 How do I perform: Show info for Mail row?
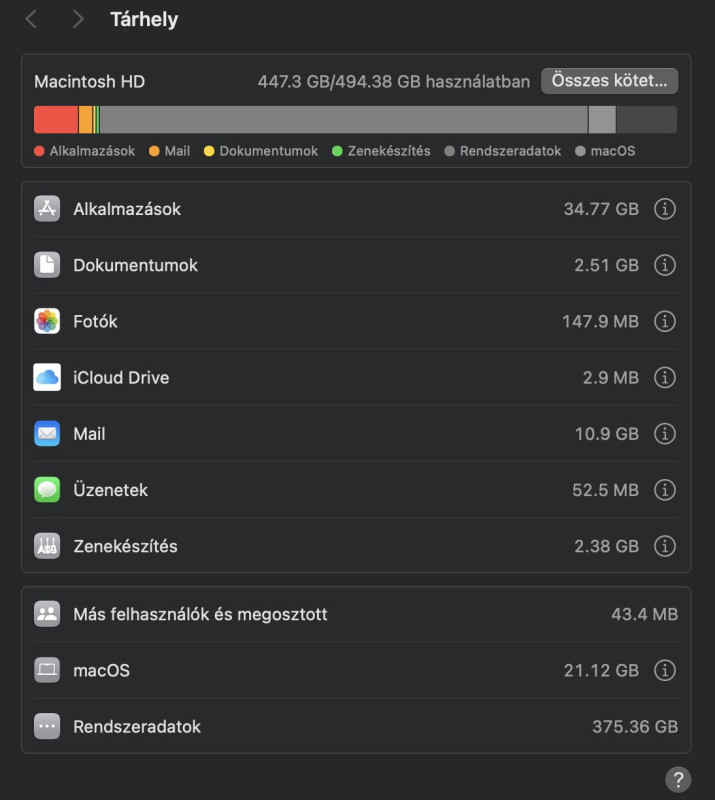pos(664,433)
